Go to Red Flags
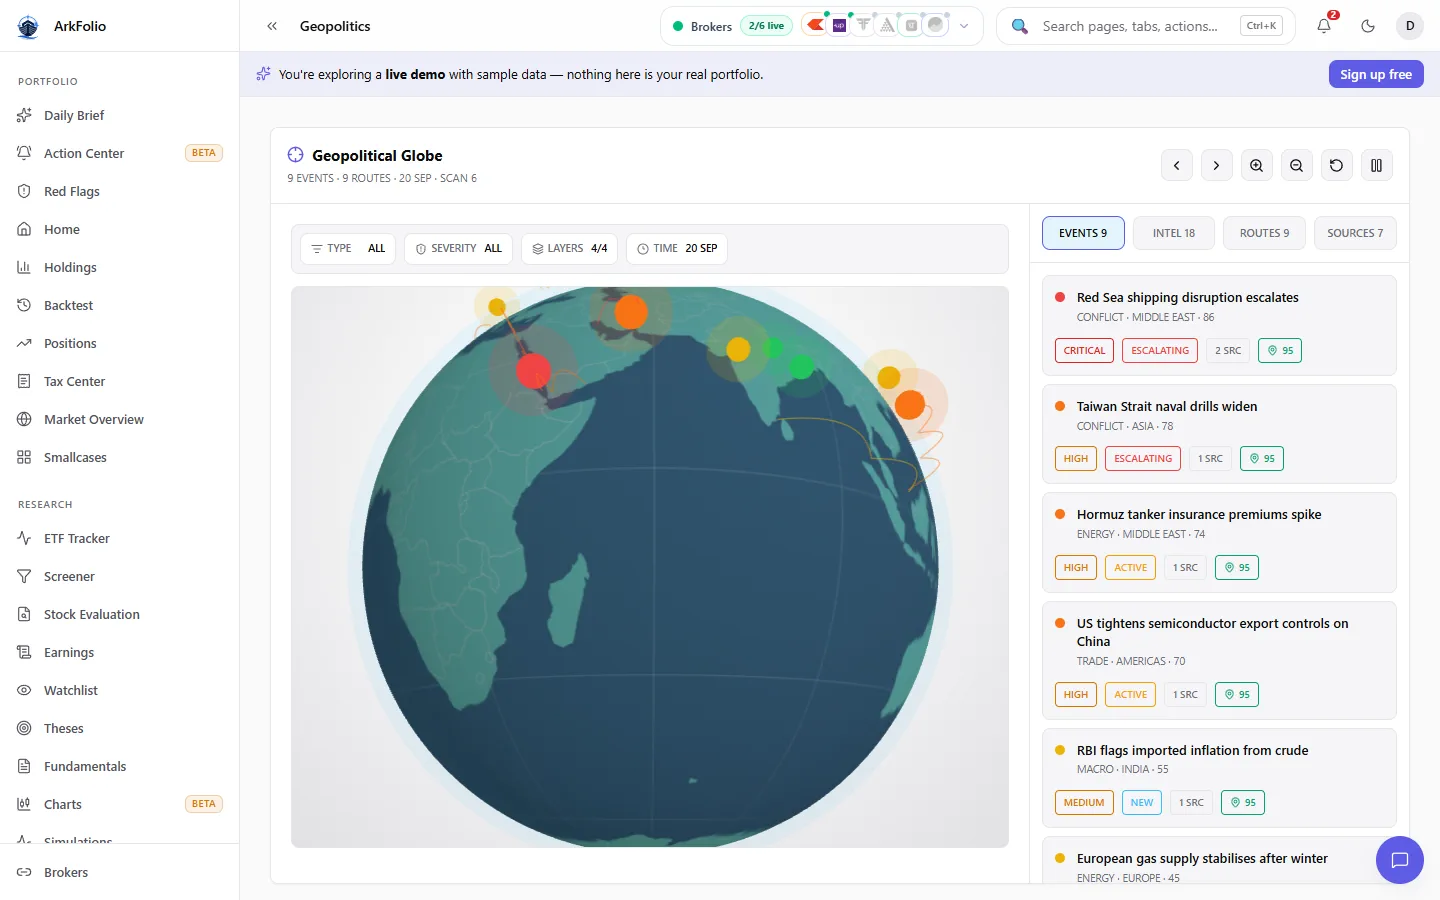 (x=120, y=191)
